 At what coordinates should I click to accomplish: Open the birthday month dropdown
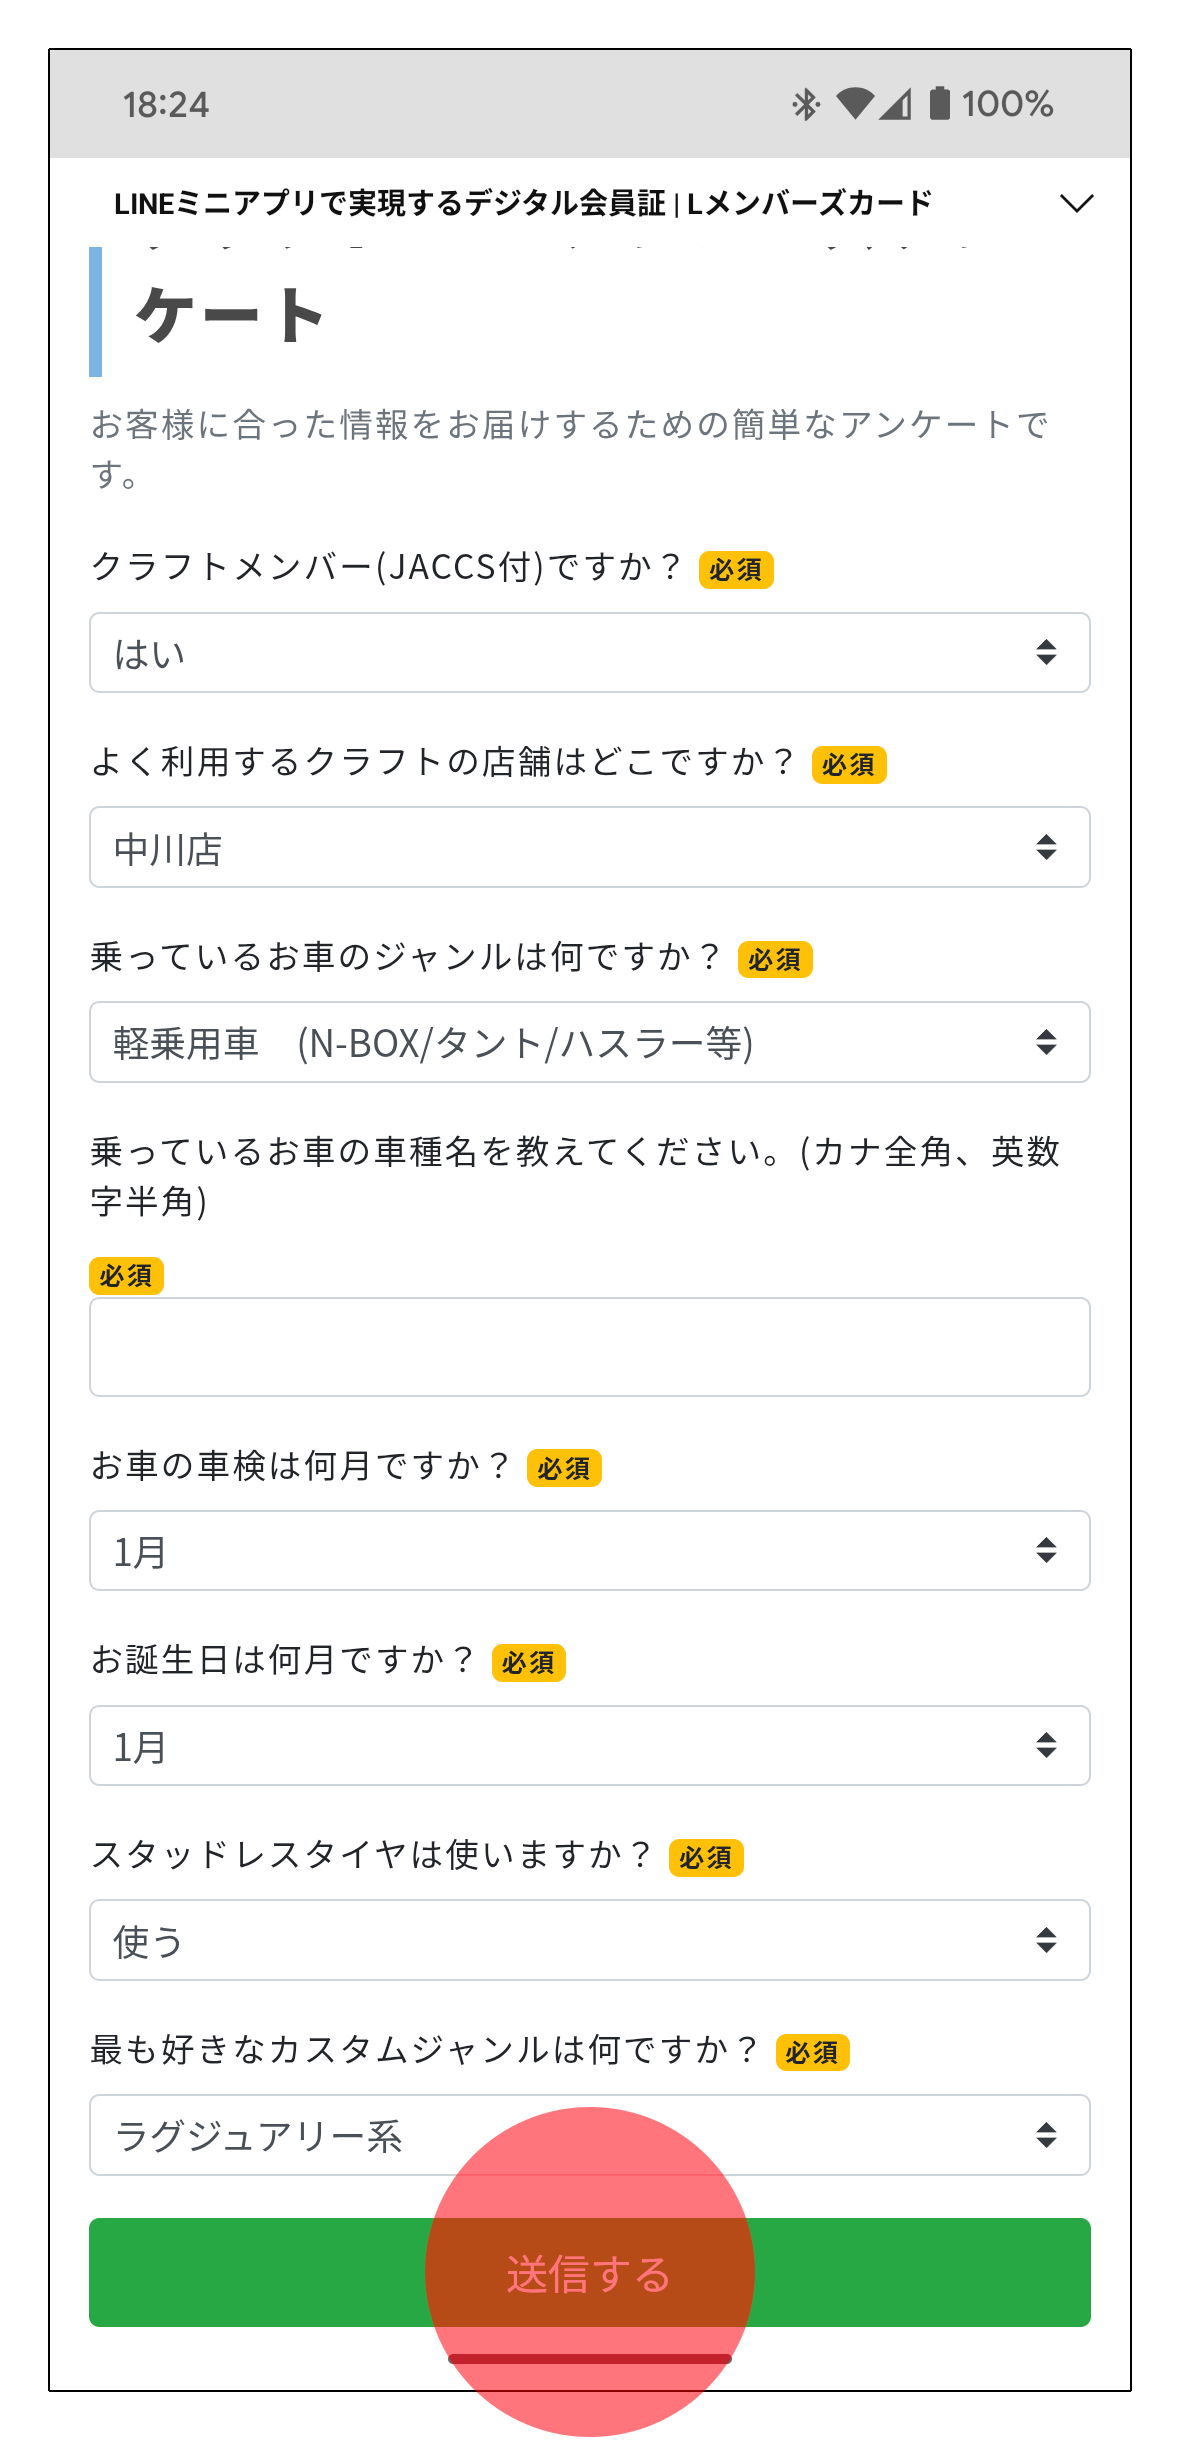point(589,1745)
